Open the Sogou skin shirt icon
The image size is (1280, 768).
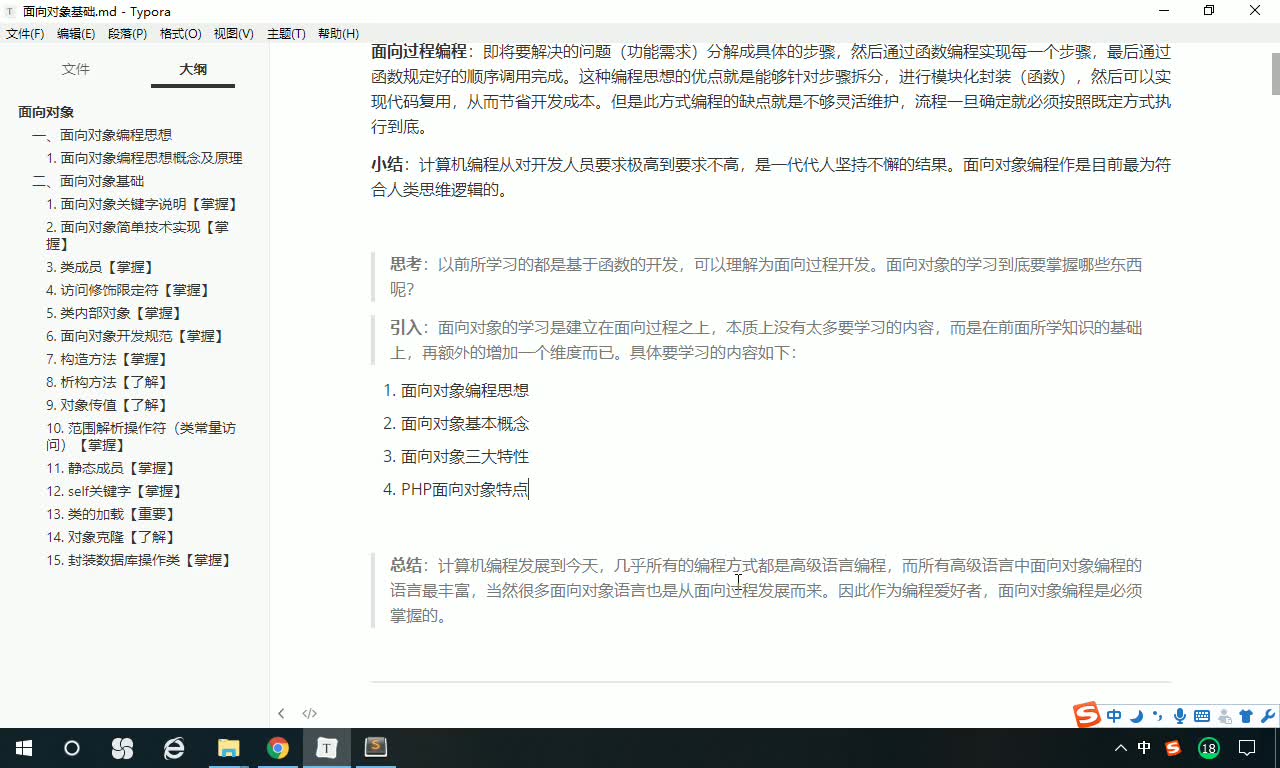click(x=1246, y=716)
